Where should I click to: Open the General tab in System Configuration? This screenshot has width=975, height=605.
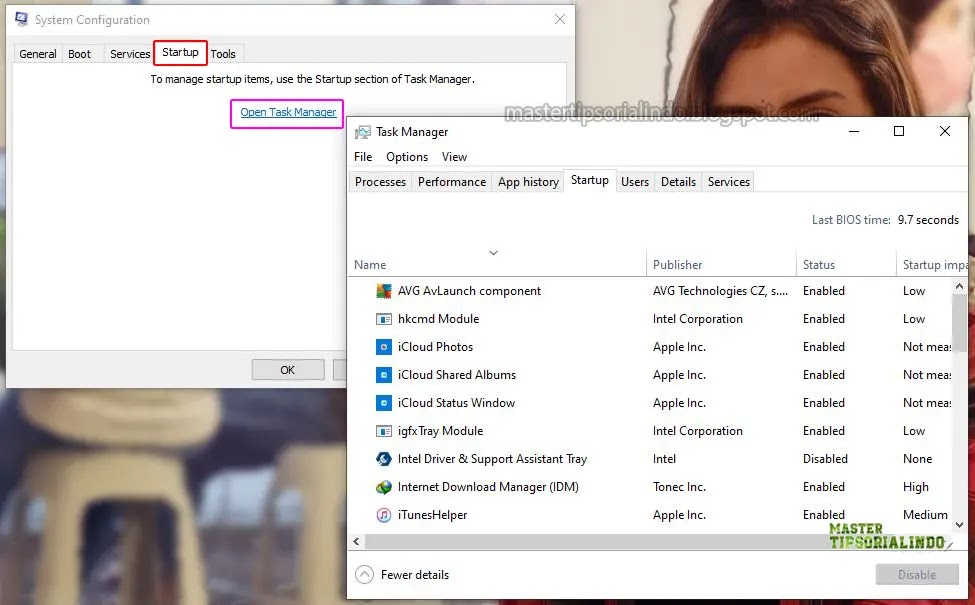37,54
